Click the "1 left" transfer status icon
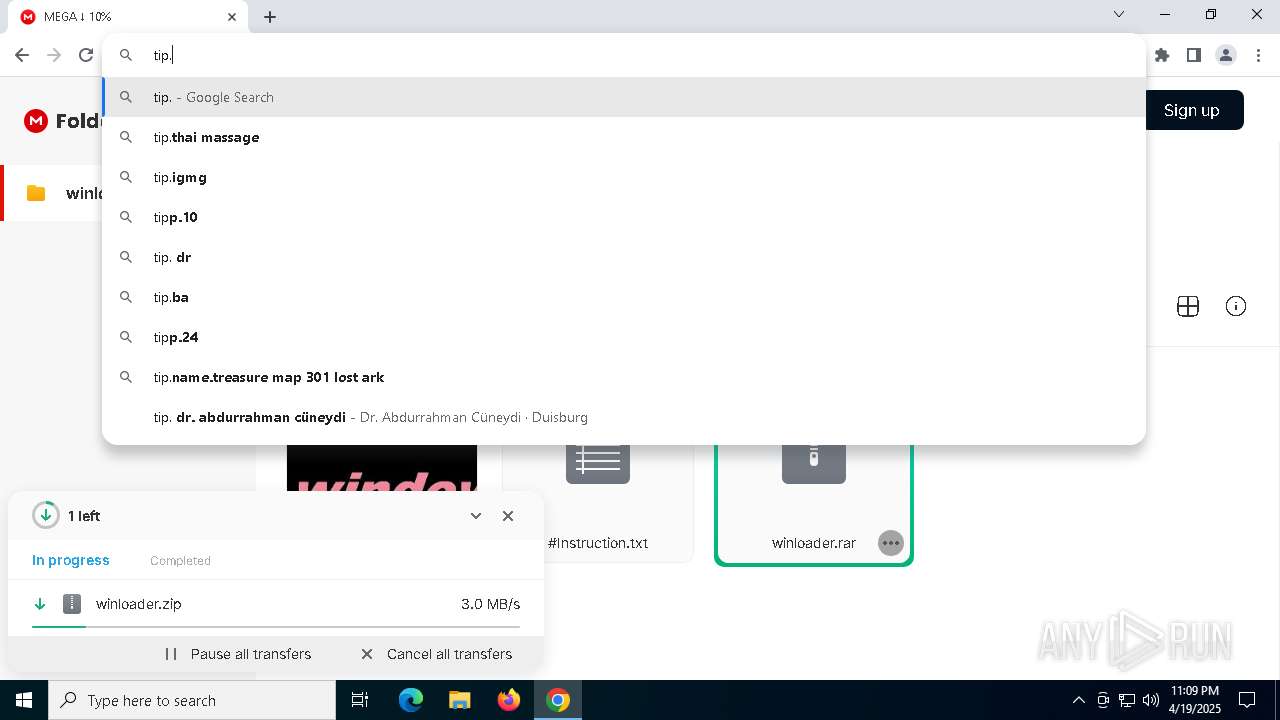This screenshot has width=1280, height=720. pyautogui.click(x=46, y=516)
